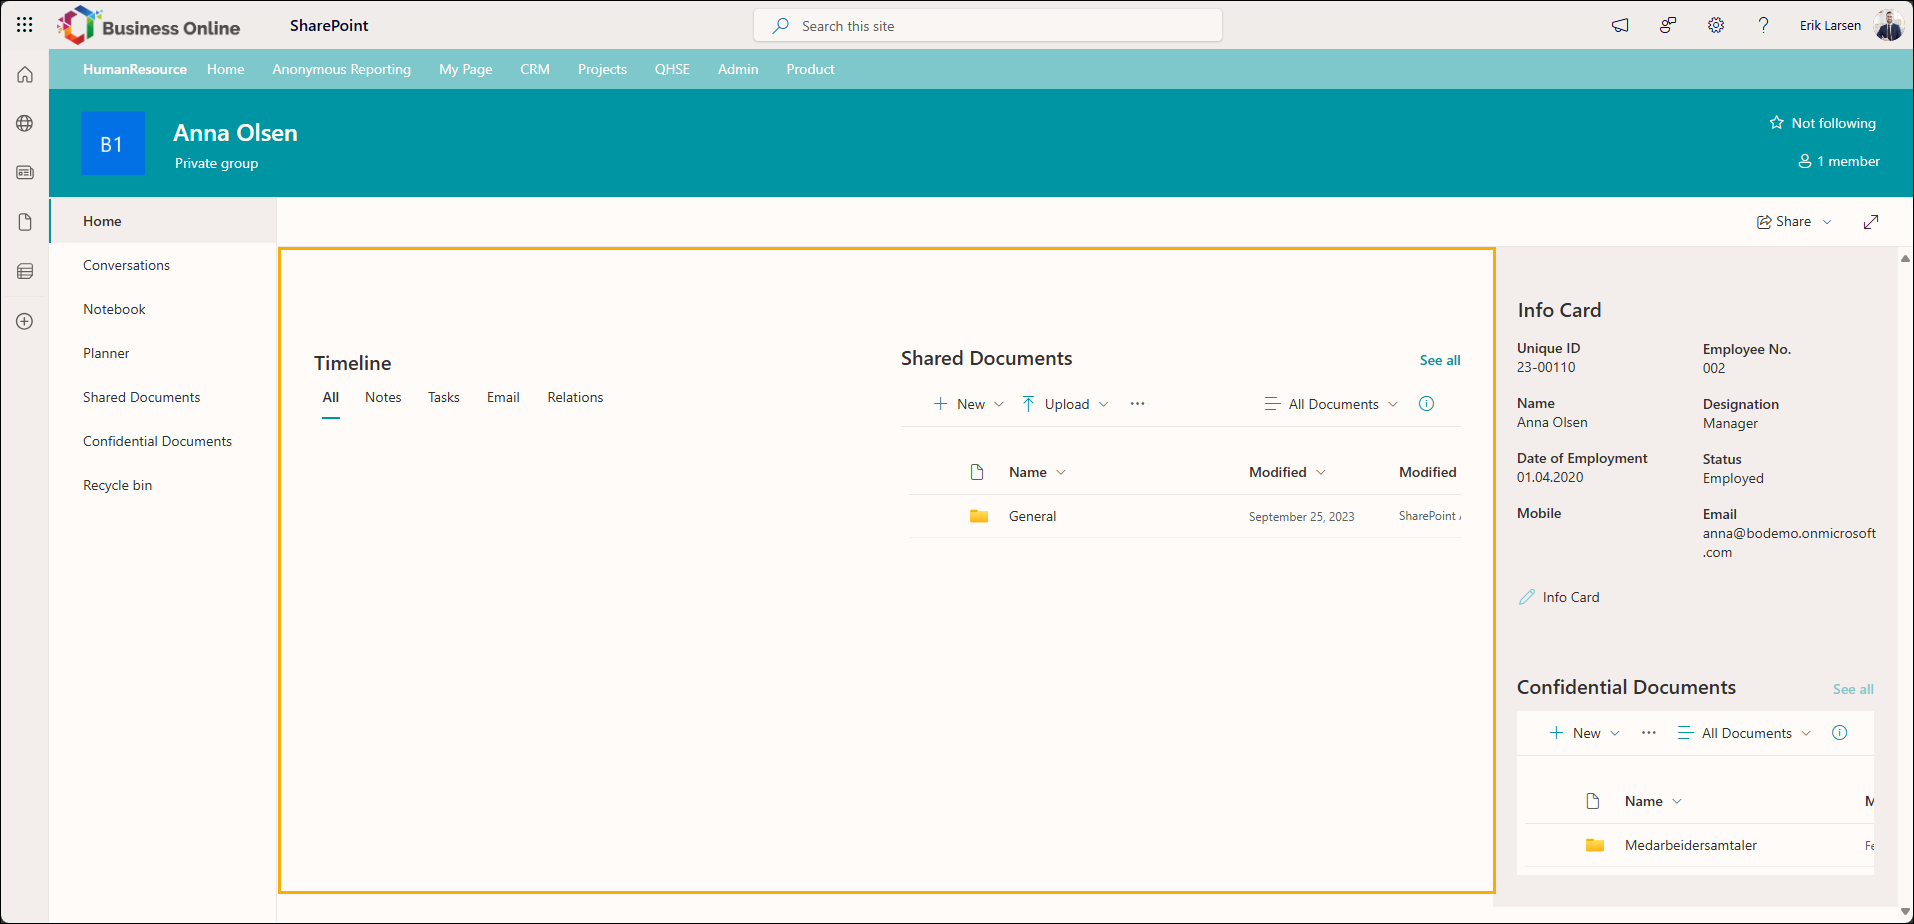Click the Not following star icon

1776,123
